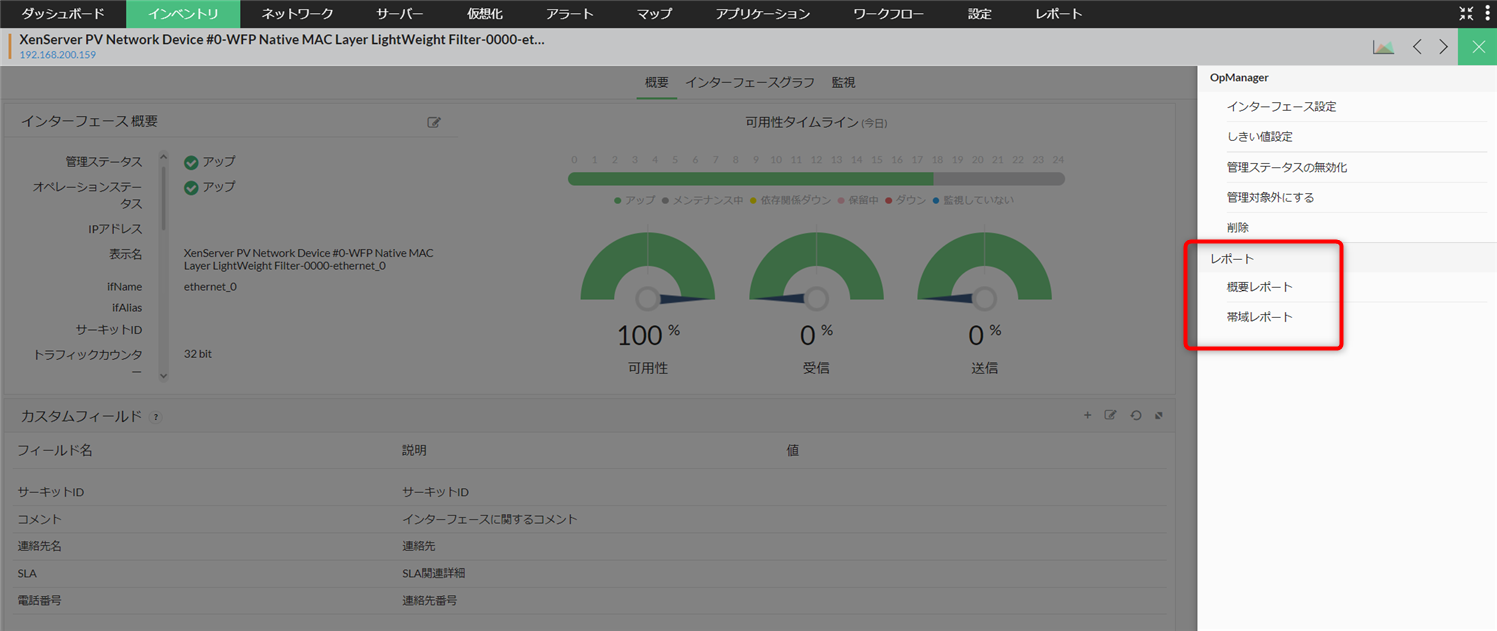Image resolution: width=1497 pixels, height=631 pixels.
Task: Open 帯域レポート in side menu
Action: click(x=1260, y=317)
